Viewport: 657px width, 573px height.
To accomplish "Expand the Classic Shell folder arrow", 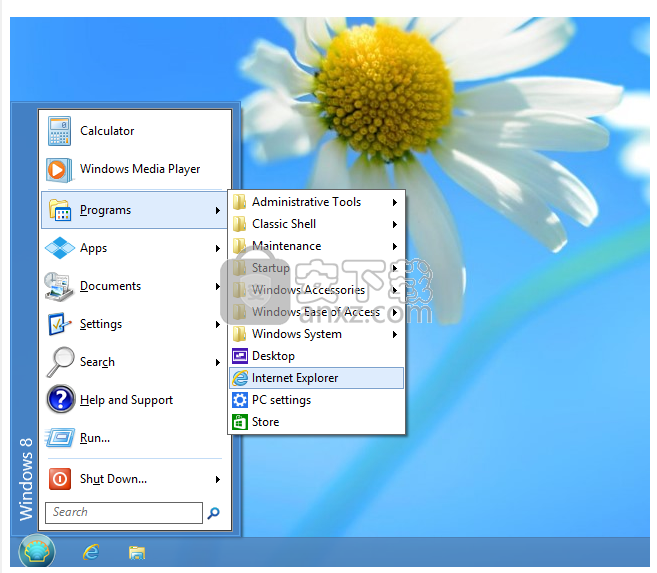I will point(395,225).
